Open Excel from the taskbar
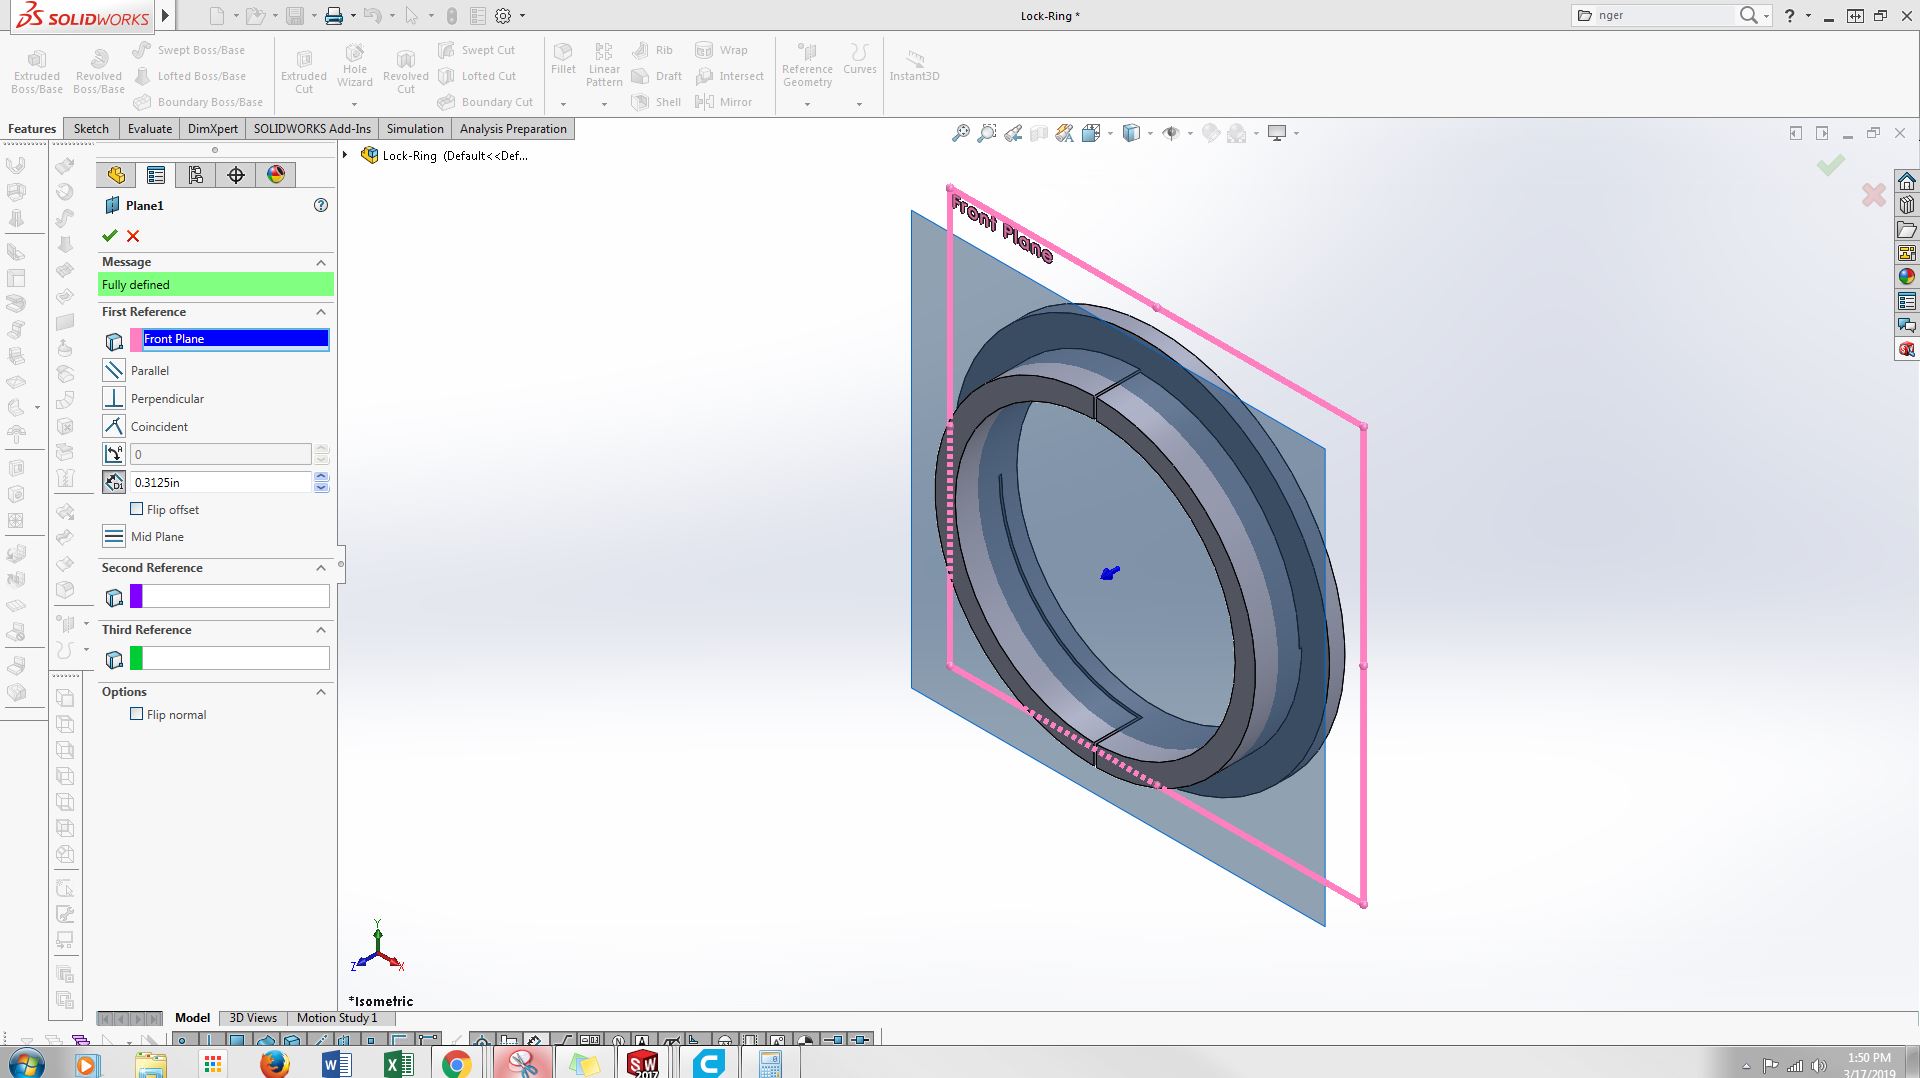The image size is (1920, 1078). click(x=398, y=1064)
